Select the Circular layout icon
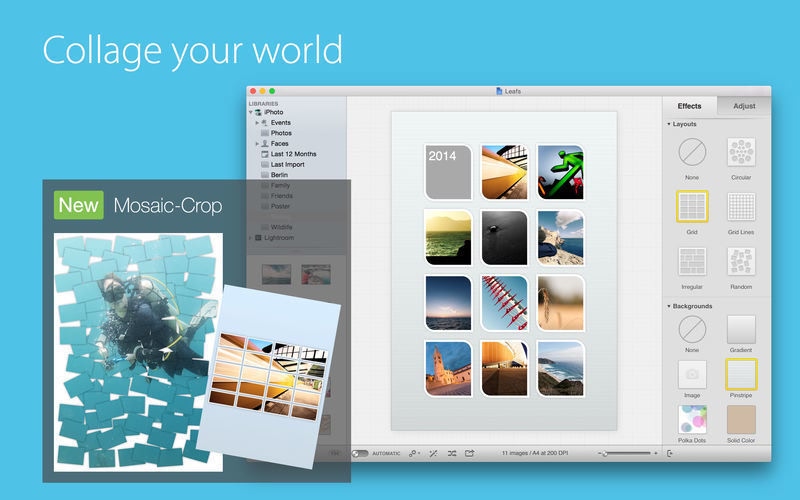Viewport: 800px width, 500px height. (x=741, y=152)
